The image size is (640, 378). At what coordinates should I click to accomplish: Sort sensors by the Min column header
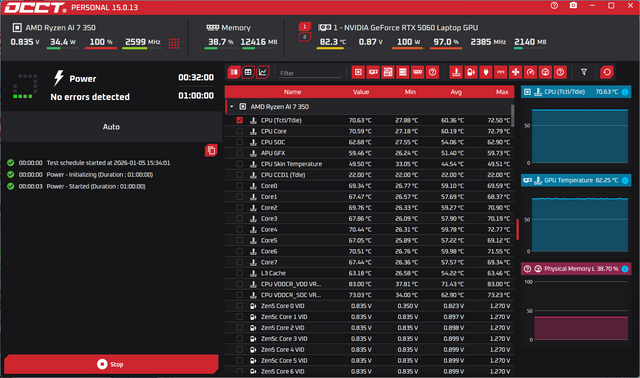(x=410, y=92)
